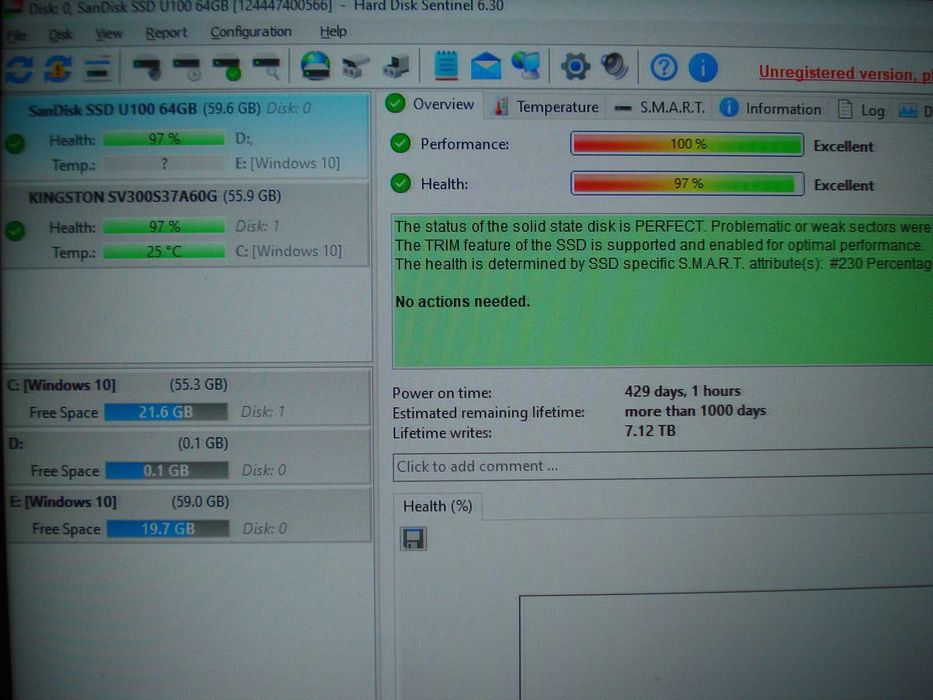Open the Configuration menu

[251, 32]
